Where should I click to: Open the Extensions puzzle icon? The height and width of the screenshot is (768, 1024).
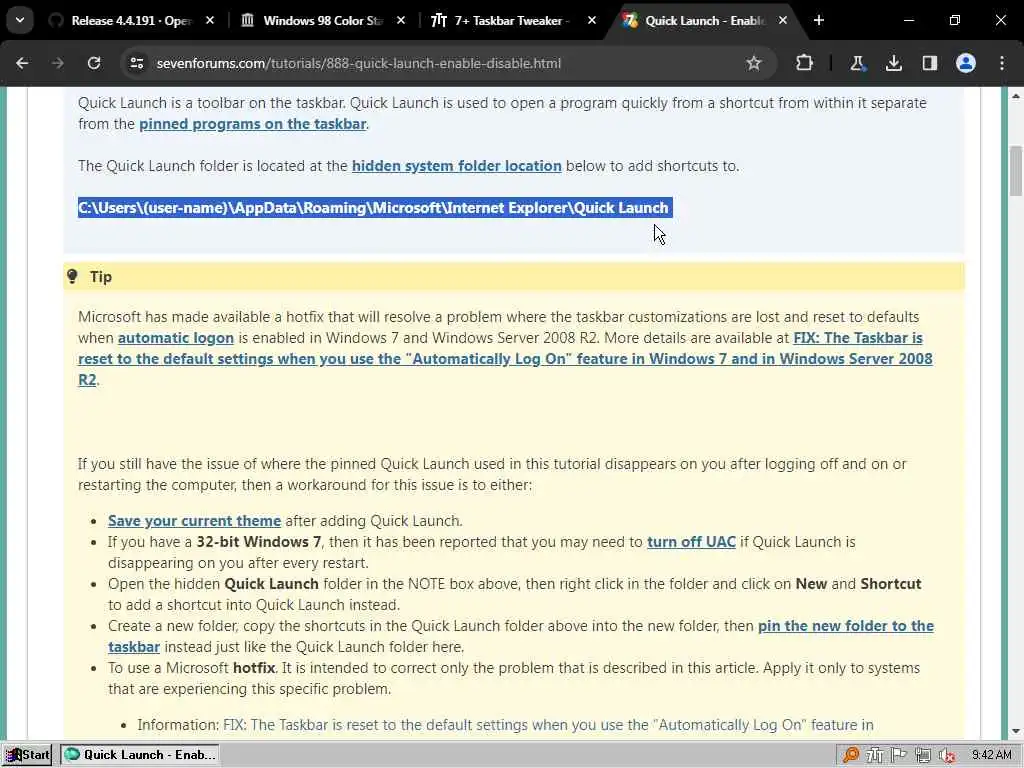click(805, 63)
